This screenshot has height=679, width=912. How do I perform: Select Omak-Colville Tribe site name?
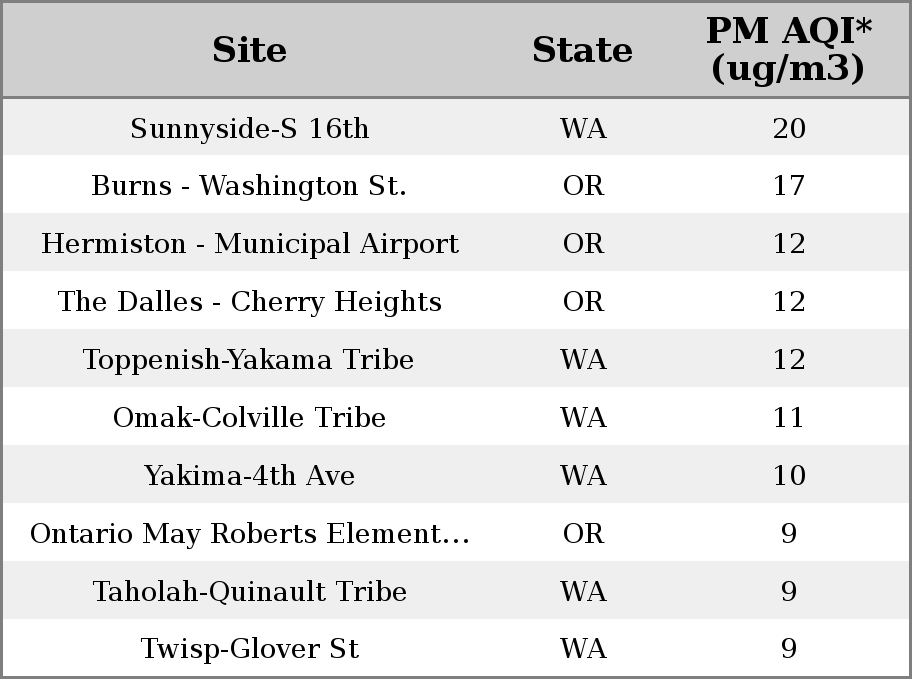point(249,417)
